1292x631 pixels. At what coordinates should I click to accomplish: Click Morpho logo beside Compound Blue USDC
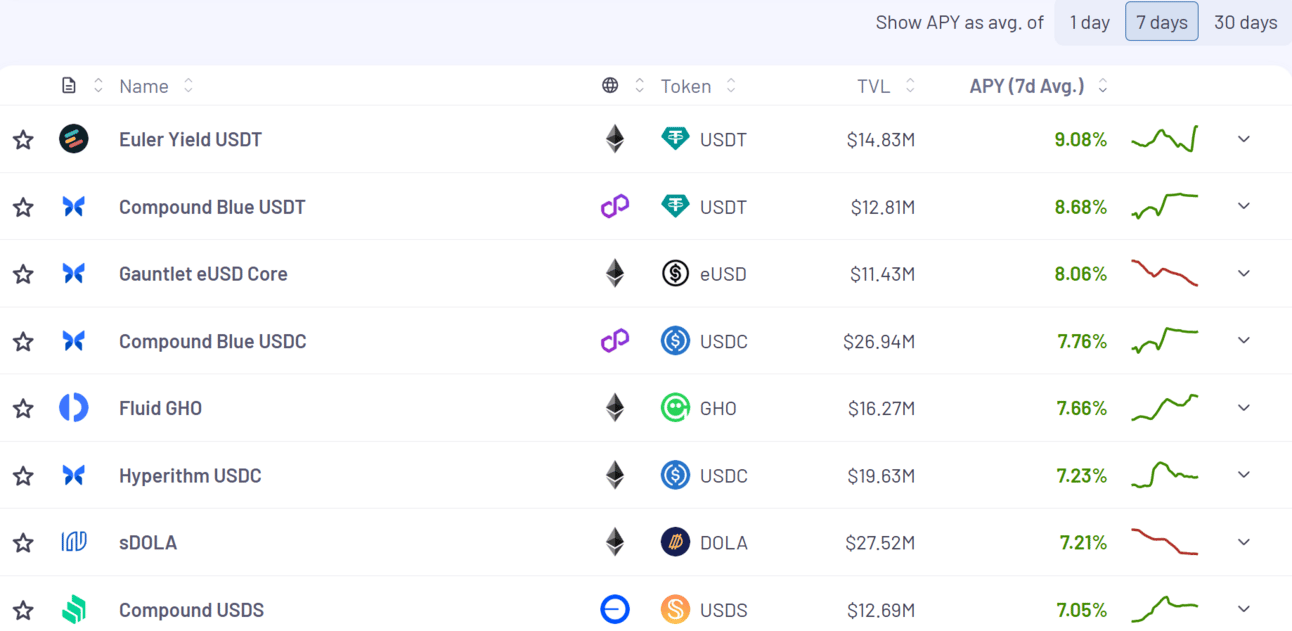coord(73,341)
